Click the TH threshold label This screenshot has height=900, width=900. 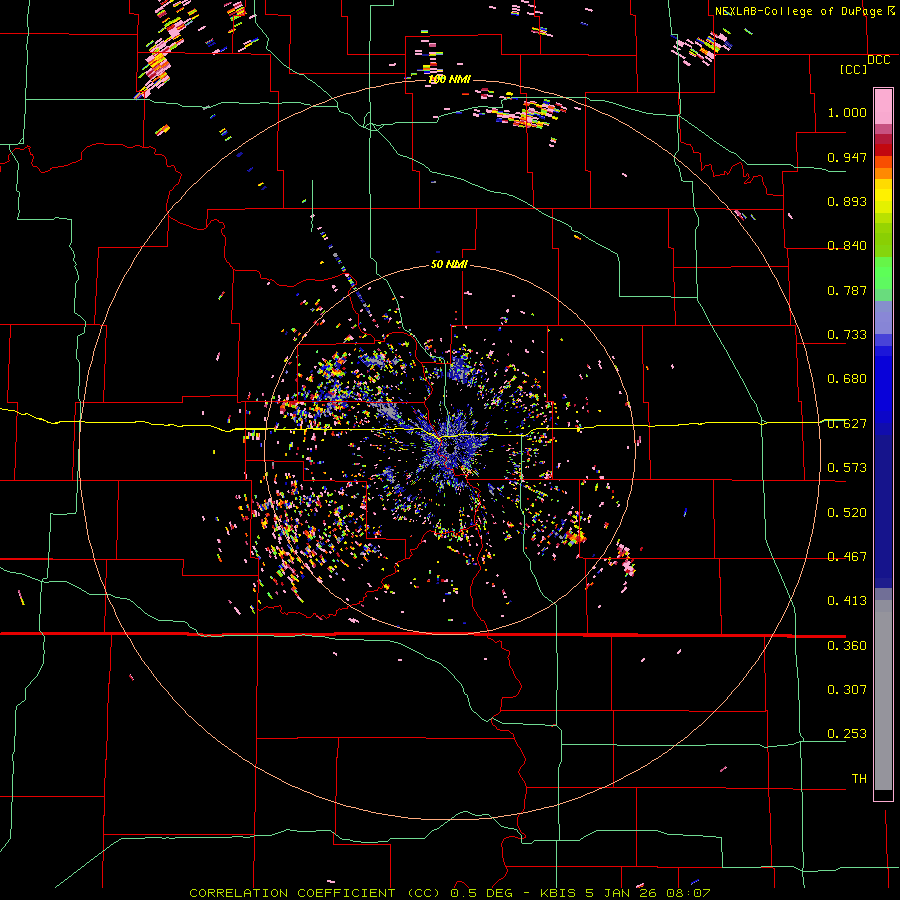tap(859, 779)
